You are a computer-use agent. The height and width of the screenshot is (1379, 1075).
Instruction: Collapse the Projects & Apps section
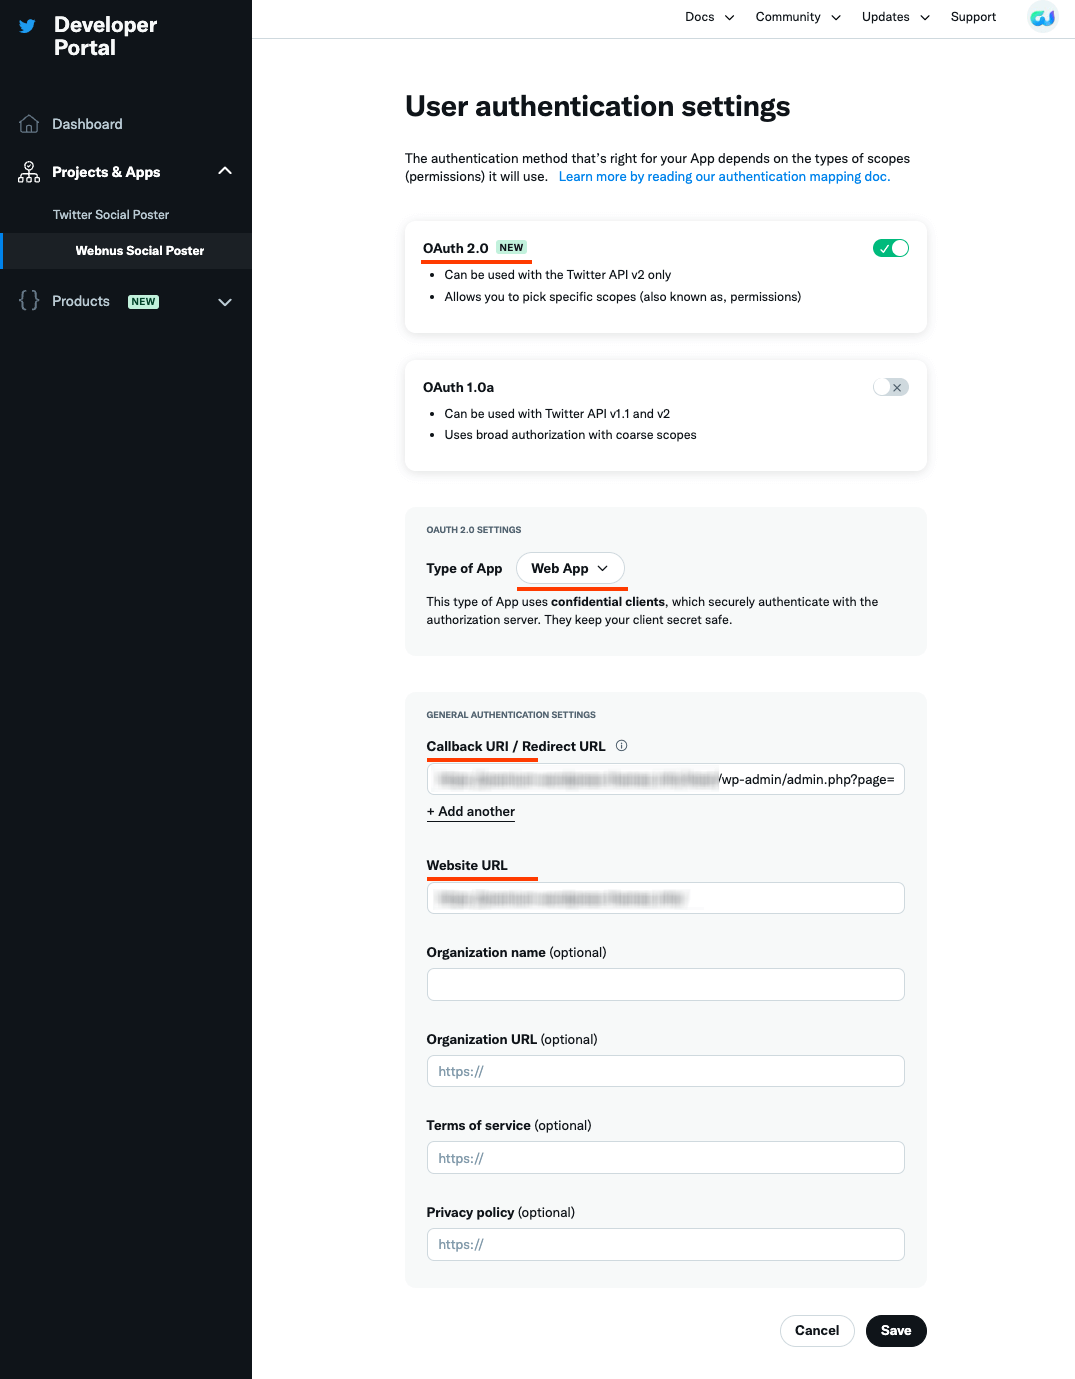tap(225, 171)
